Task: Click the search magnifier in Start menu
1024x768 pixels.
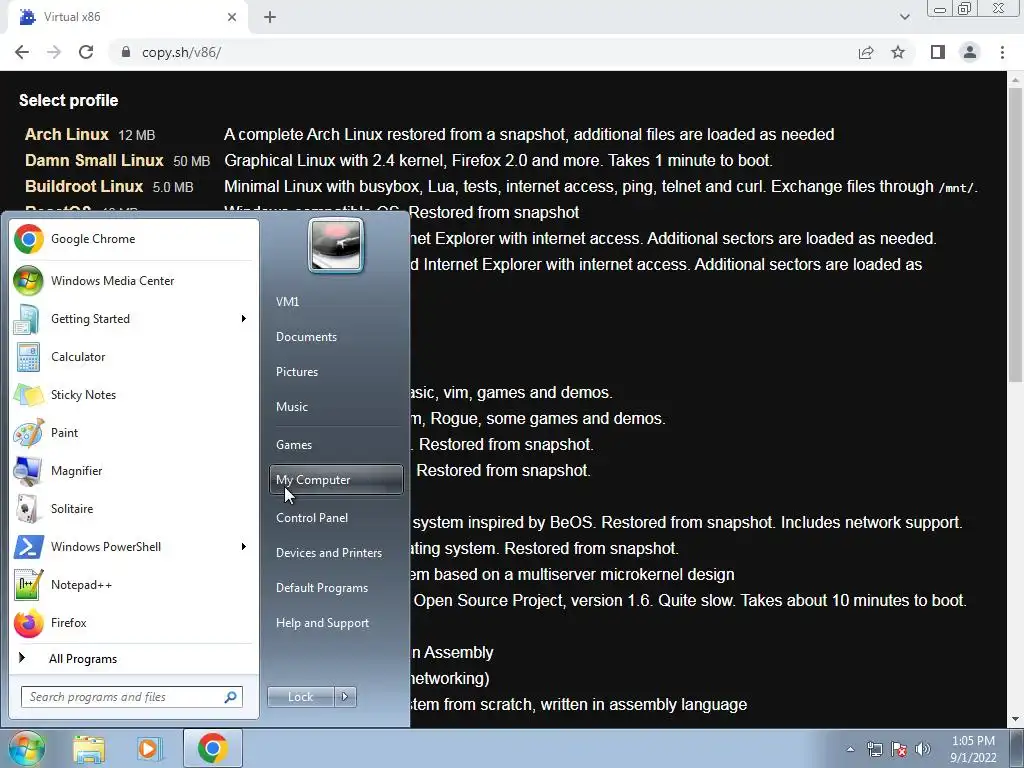Action: pyautogui.click(x=231, y=697)
